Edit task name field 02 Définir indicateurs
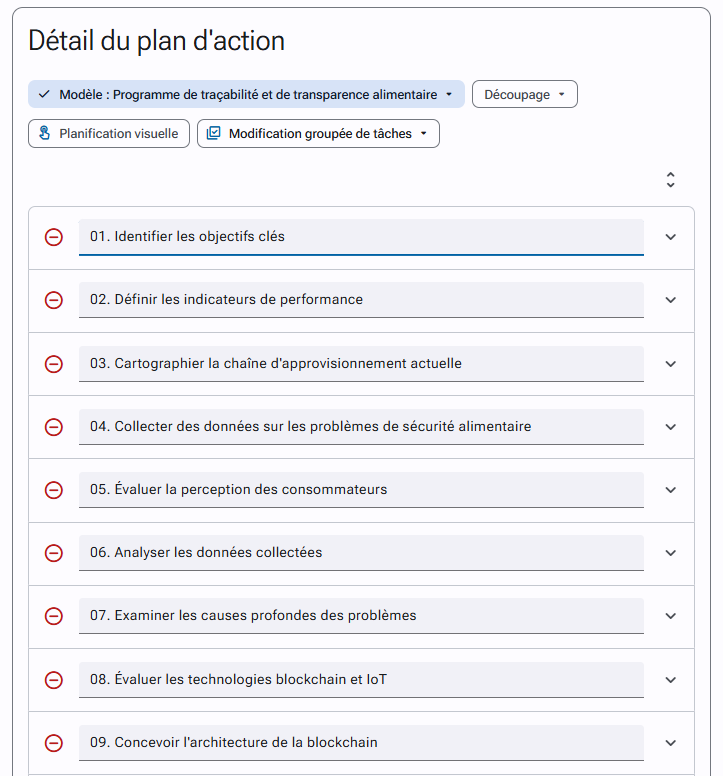The height and width of the screenshot is (776, 723). click(361, 300)
